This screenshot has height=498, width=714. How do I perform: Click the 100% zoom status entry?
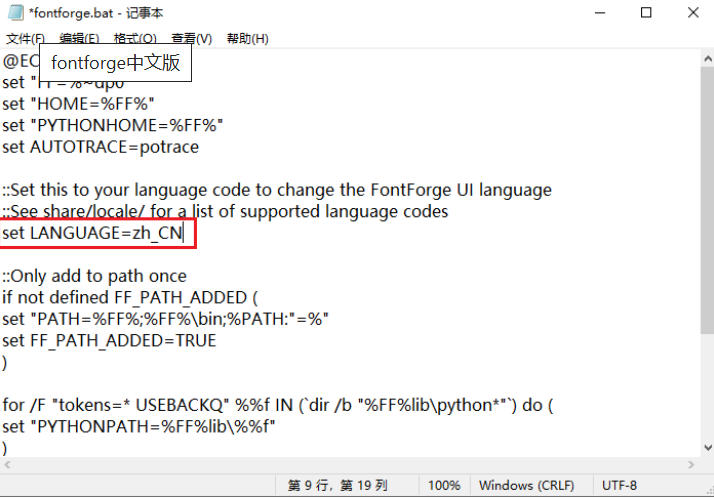444,486
